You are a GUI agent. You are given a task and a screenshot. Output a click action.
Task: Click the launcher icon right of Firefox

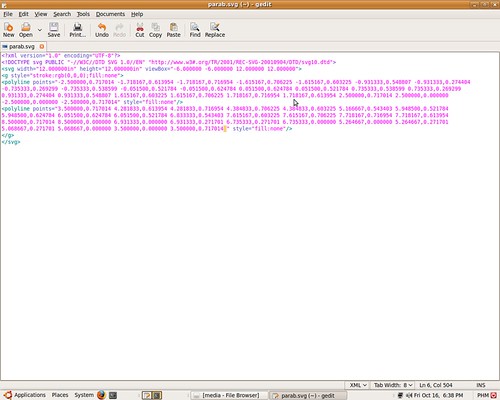click(113, 395)
